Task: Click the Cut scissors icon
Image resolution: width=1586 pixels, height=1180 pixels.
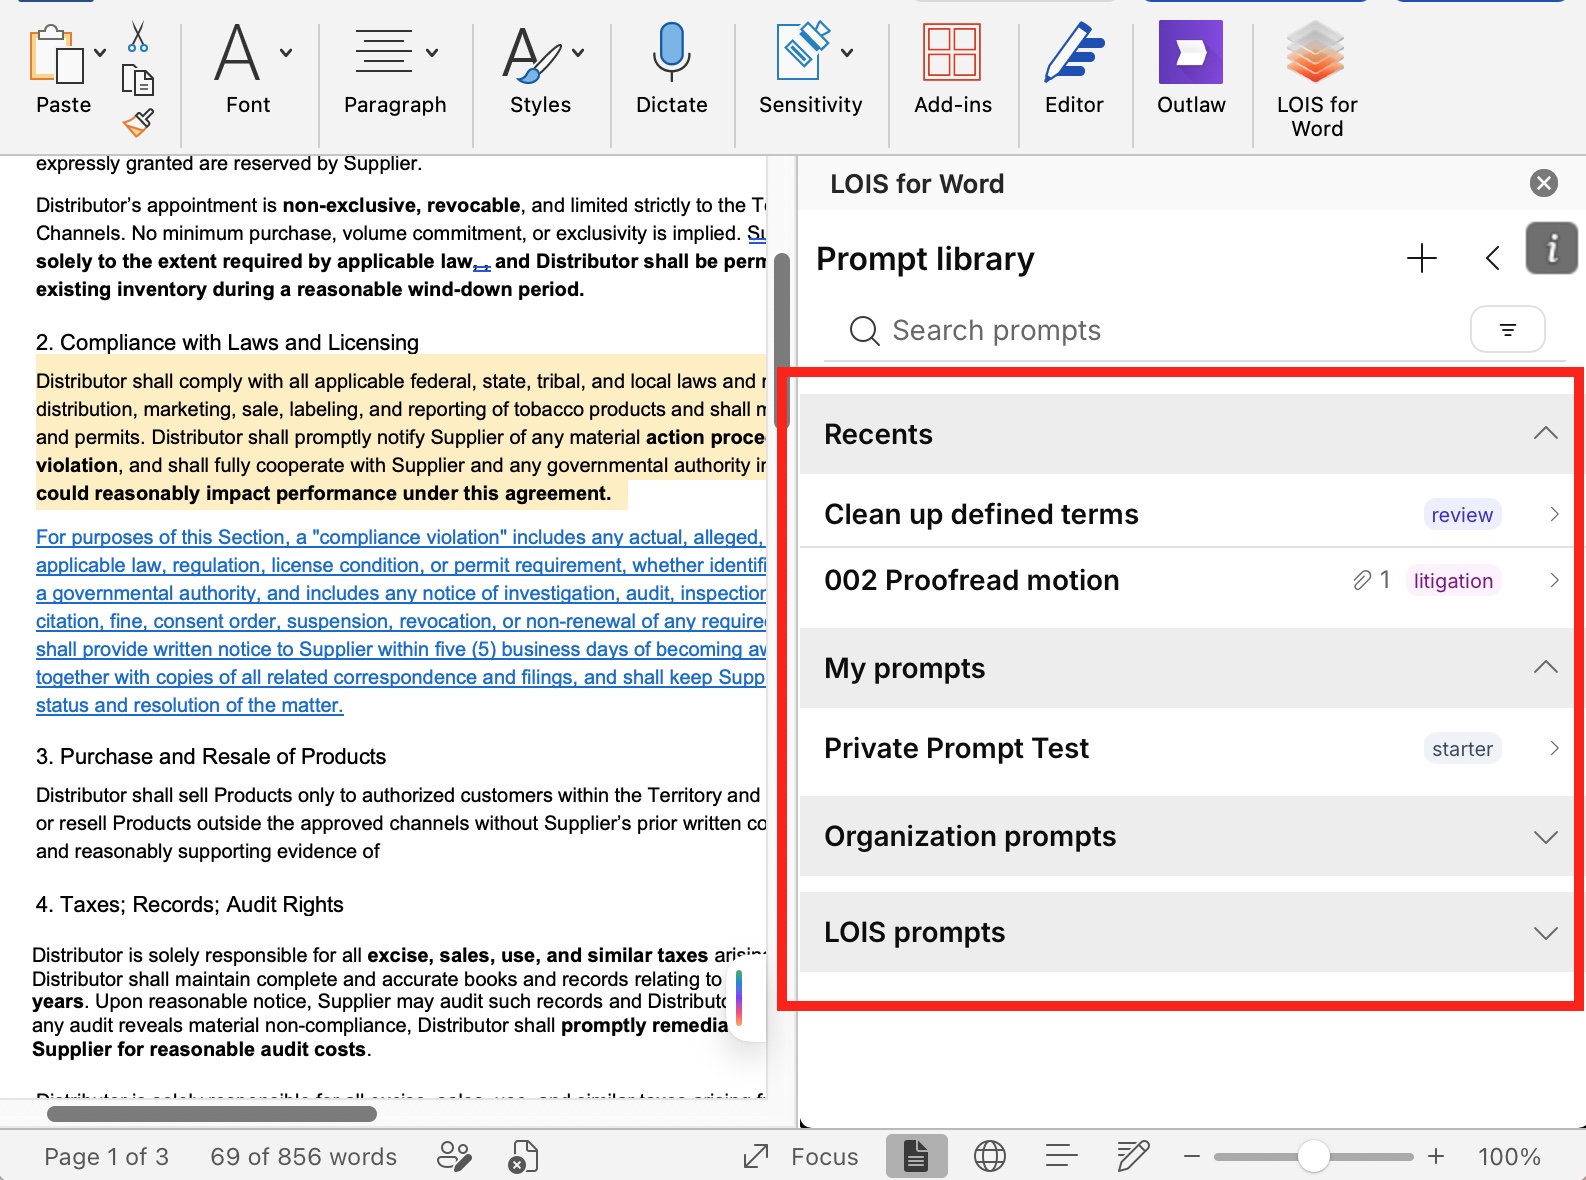Action: tap(138, 37)
